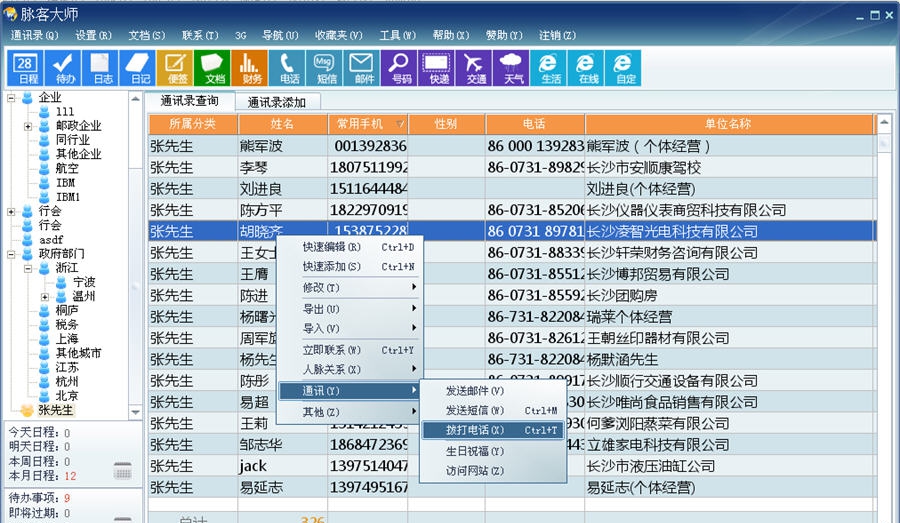Select 生日祝福(Y) in submenu
This screenshot has width=900, height=523.
493,451
